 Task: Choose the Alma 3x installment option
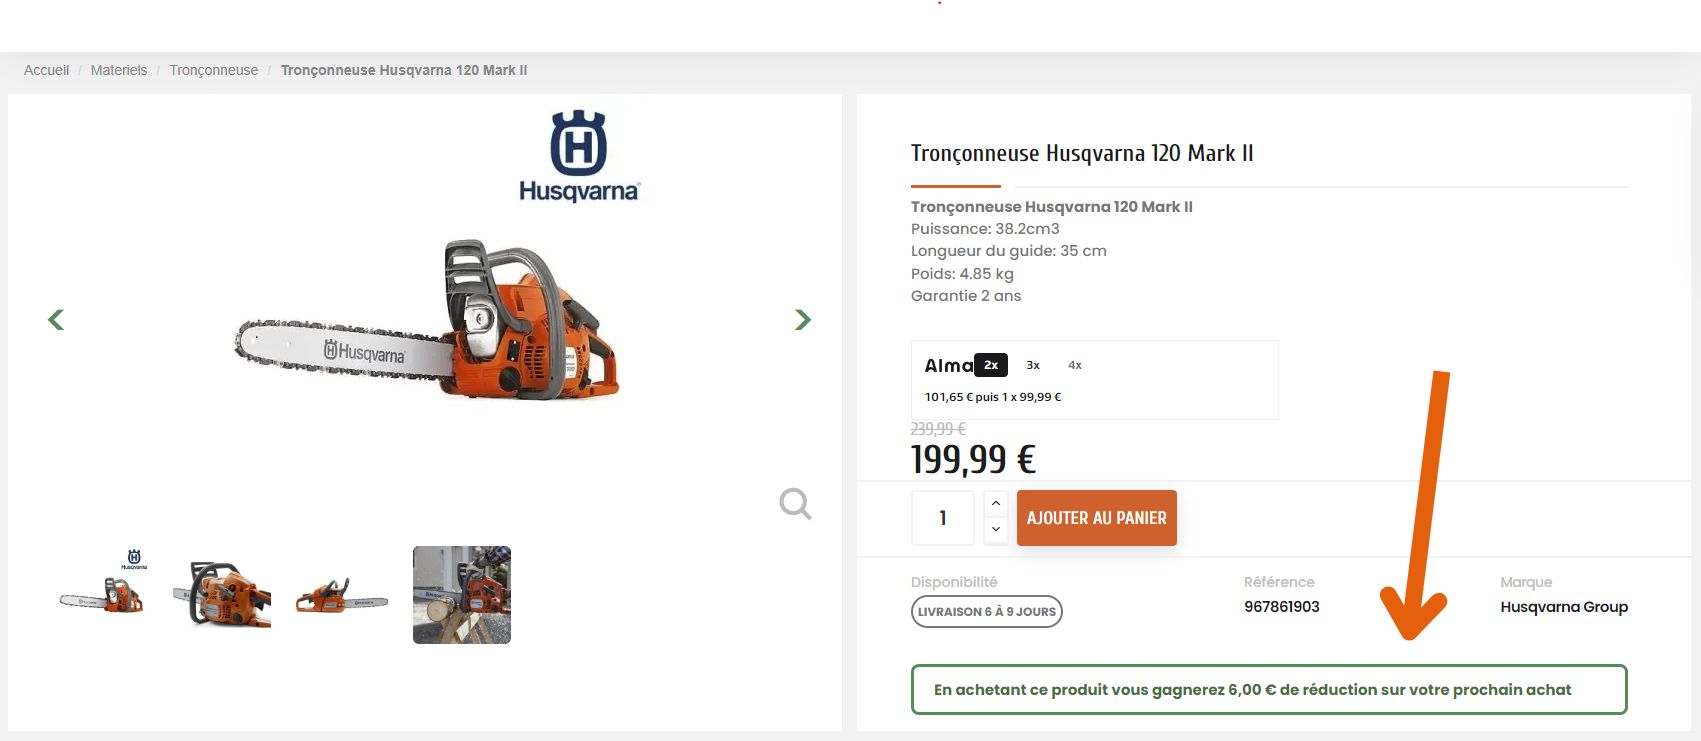(1033, 365)
